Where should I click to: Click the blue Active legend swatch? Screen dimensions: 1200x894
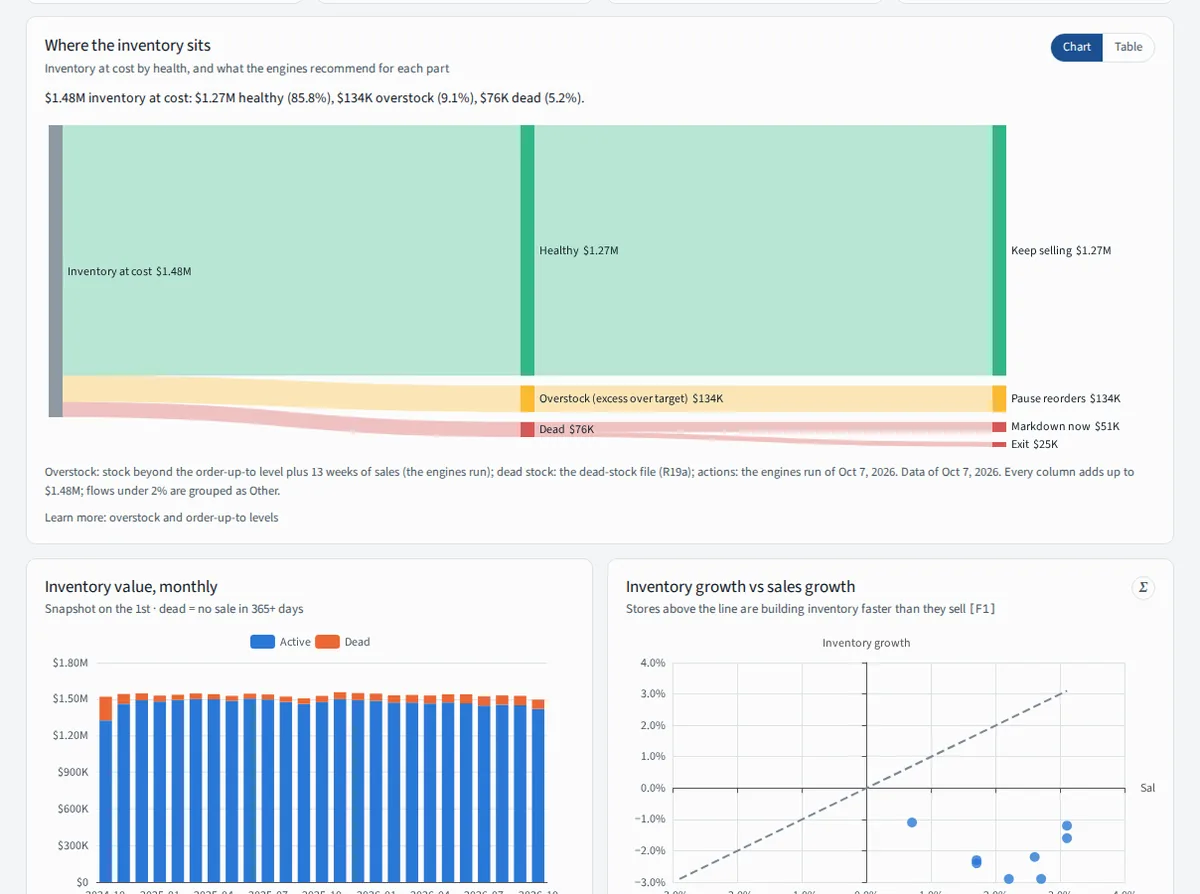point(263,642)
